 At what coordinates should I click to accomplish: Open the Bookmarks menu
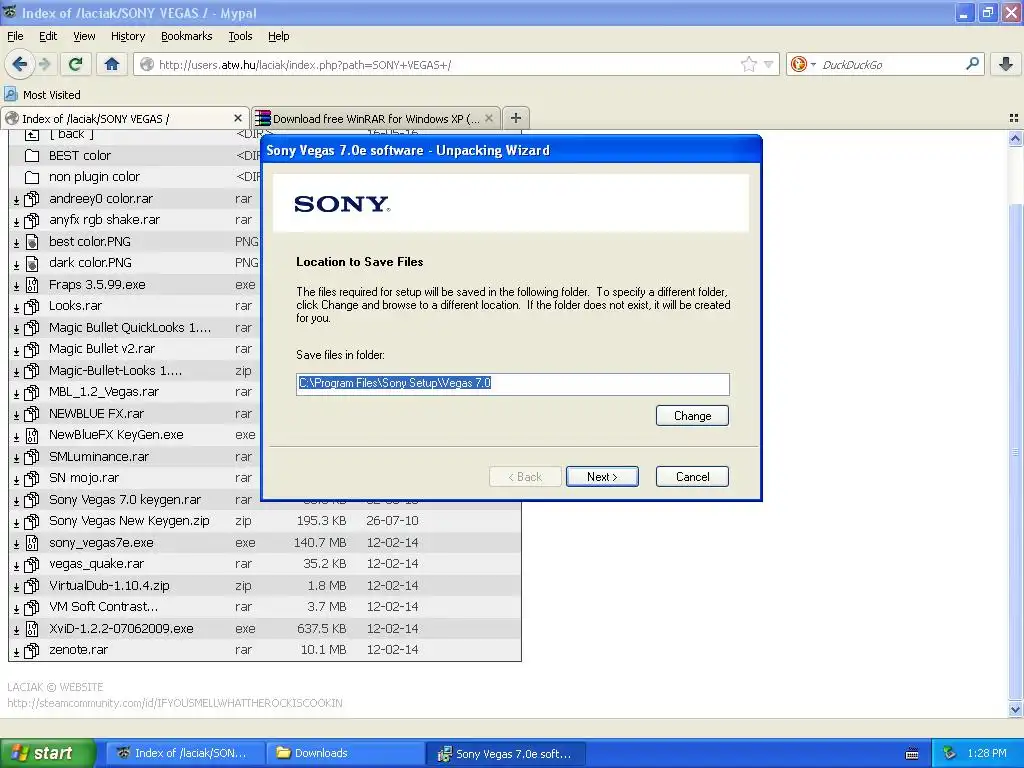[187, 36]
